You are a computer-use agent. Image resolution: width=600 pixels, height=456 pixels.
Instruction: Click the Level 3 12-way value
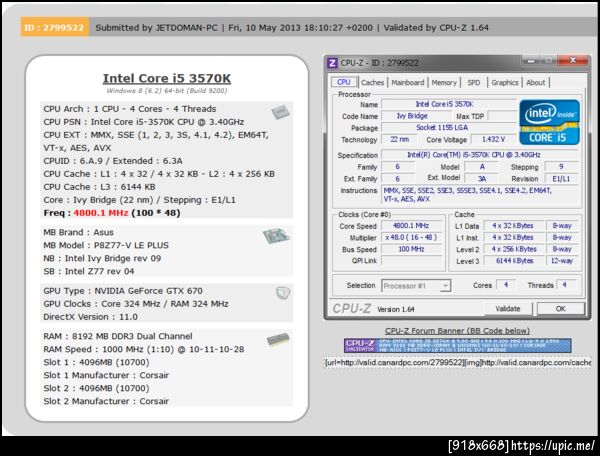(x=562, y=261)
